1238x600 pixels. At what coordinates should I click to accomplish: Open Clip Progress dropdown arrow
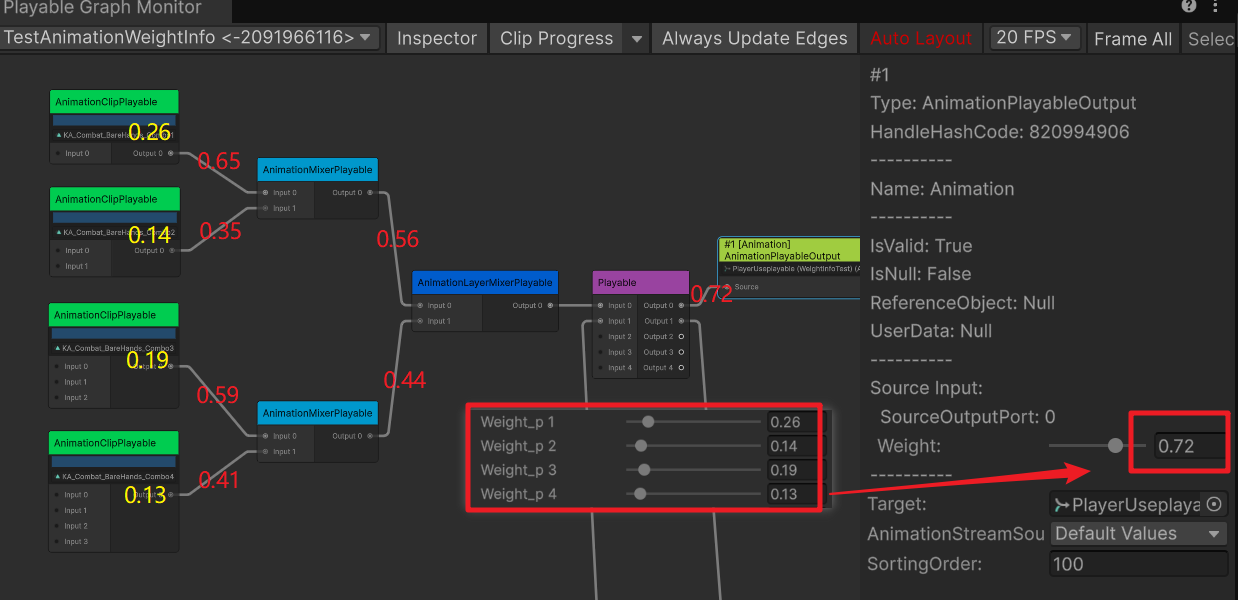(x=636, y=39)
